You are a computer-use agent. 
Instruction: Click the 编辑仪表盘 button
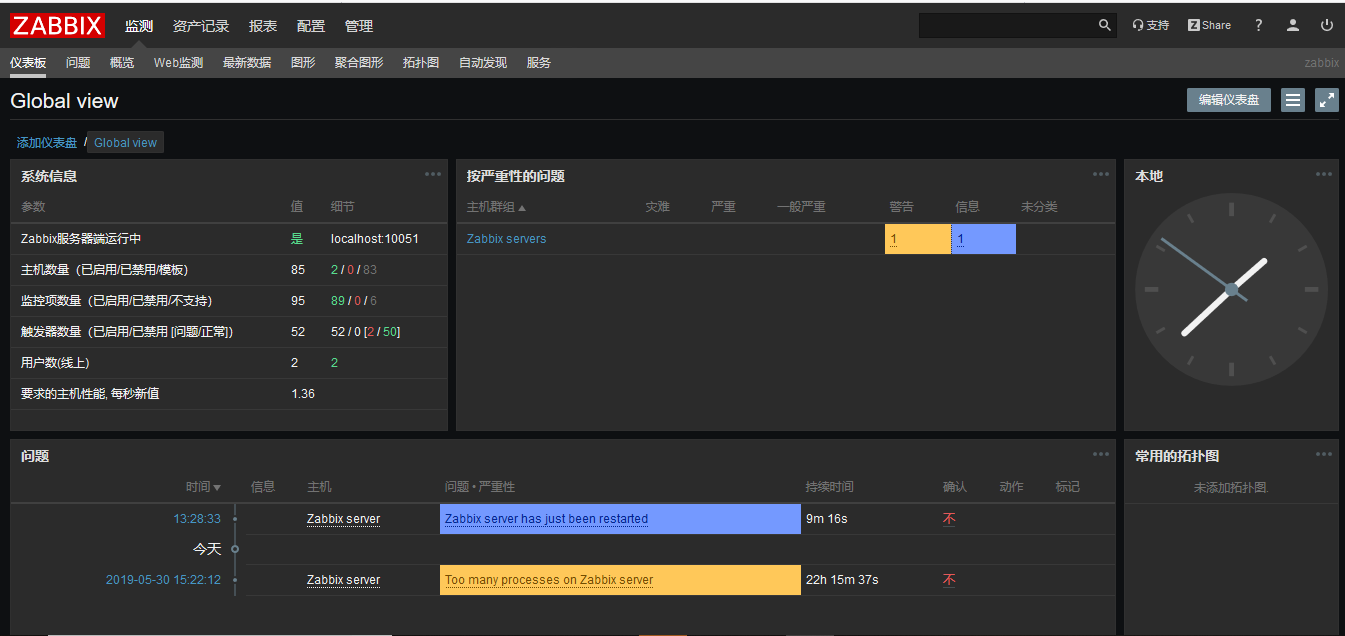pyautogui.click(x=1229, y=100)
